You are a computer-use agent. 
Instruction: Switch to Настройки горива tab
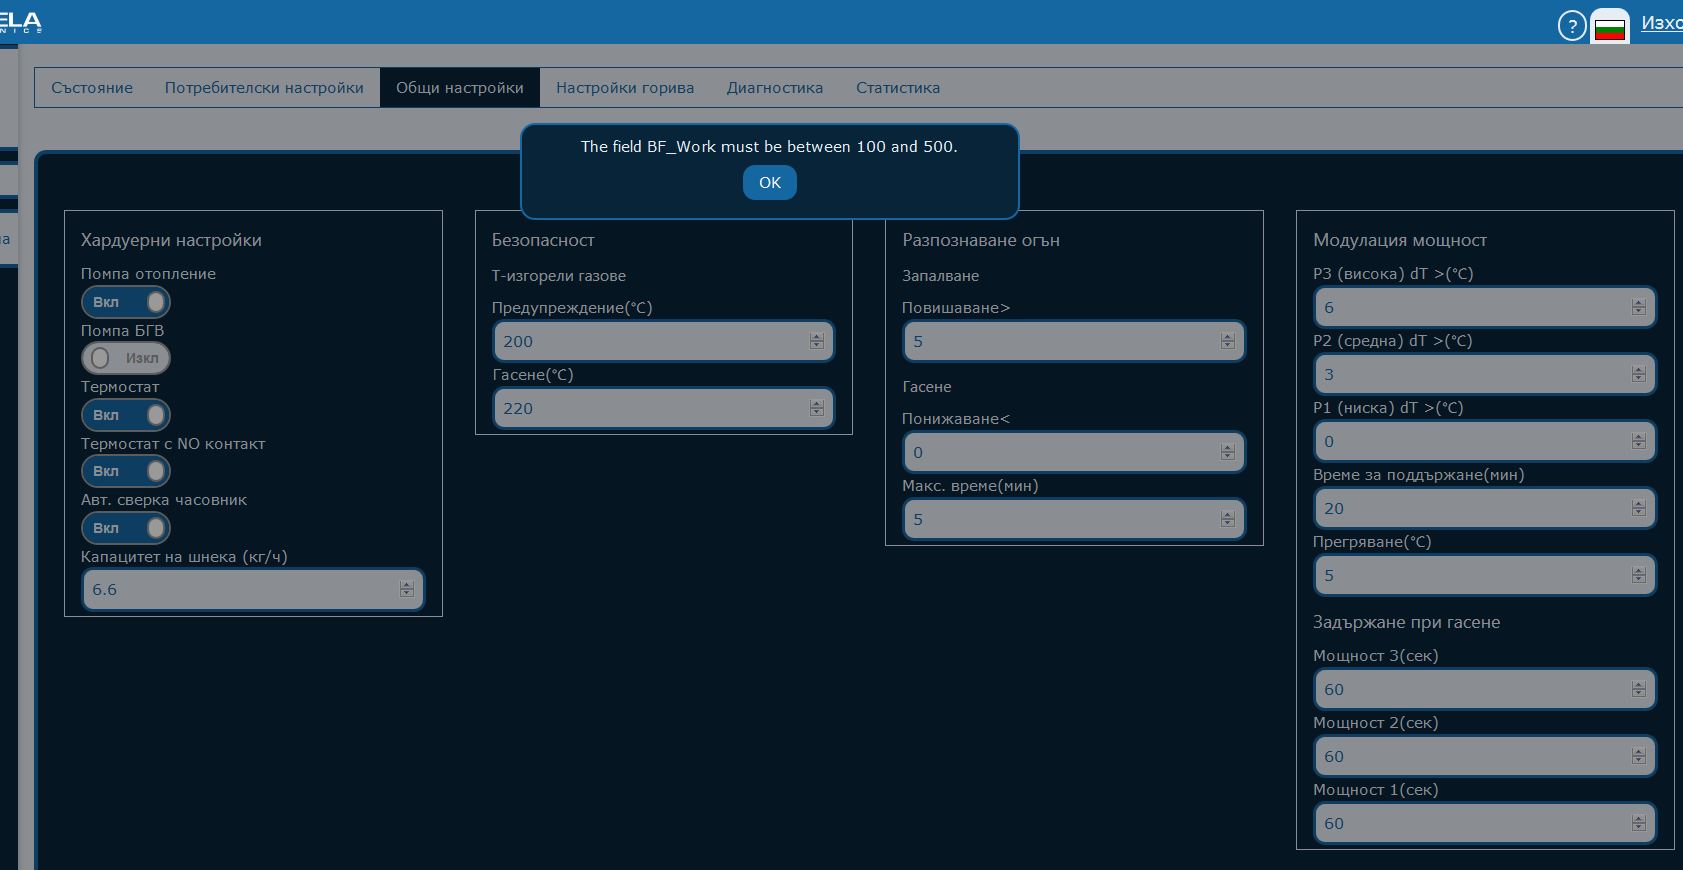(625, 88)
